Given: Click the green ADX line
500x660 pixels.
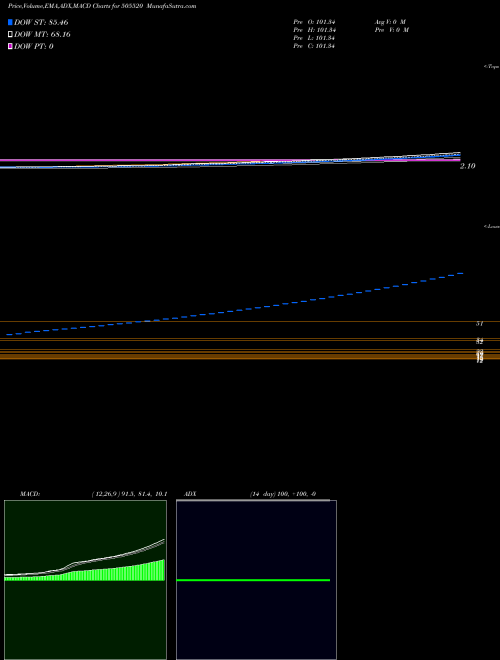Looking at the screenshot, I should 253,580.
